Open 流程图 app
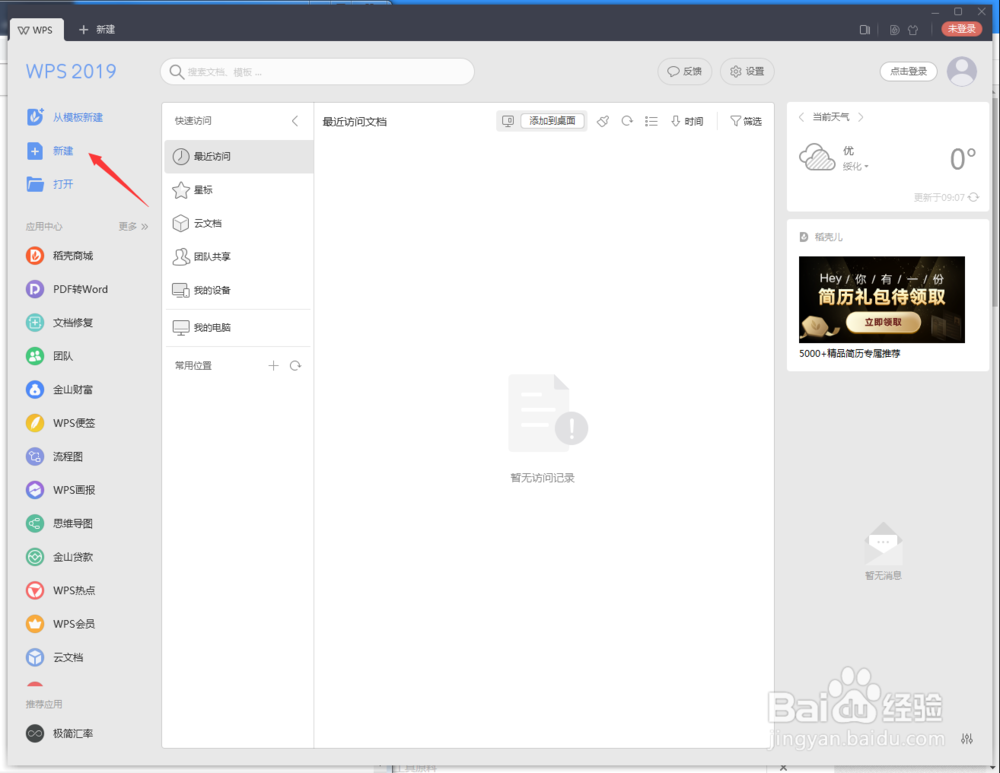This screenshot has height=773, width=1000. [54, 457]
